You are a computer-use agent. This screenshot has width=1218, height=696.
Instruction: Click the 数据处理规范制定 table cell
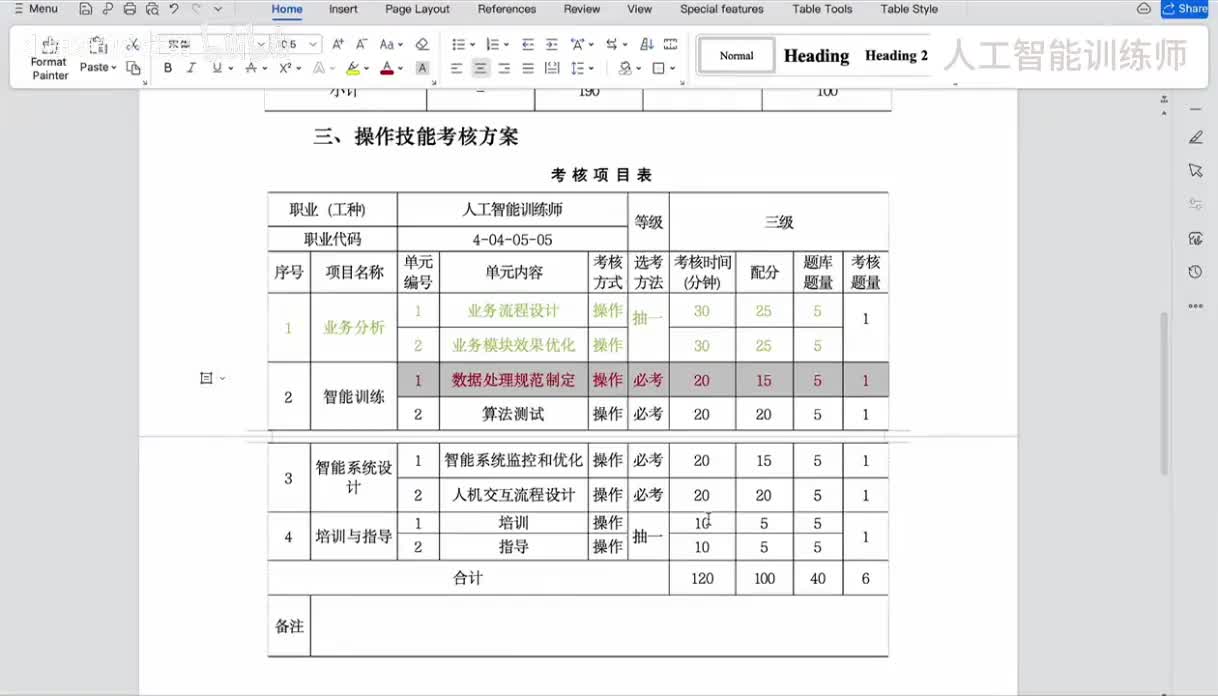pyautogui.click(x=514, y=380)
